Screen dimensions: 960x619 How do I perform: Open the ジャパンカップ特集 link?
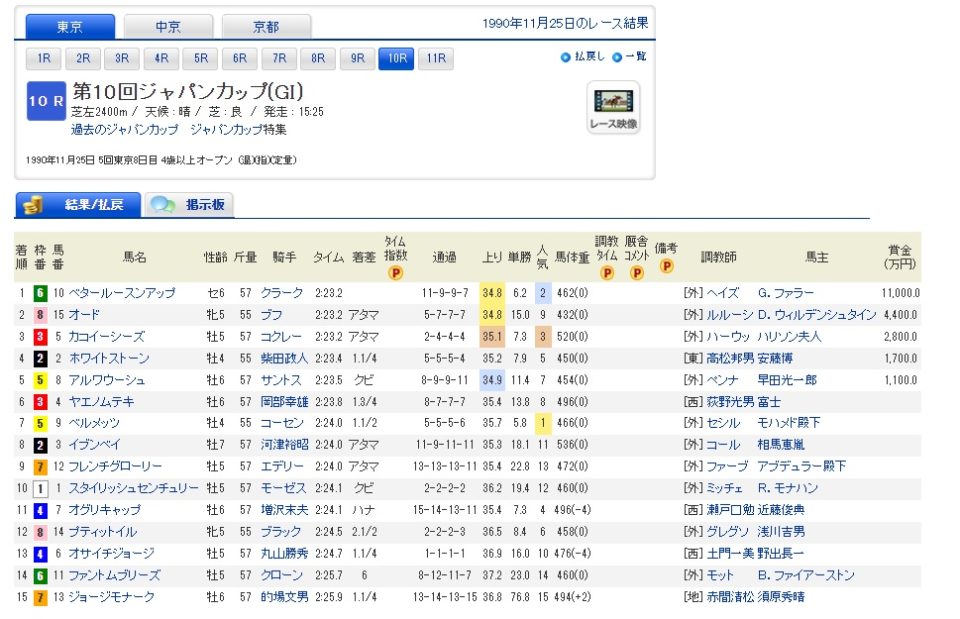(x=238, y=130)
